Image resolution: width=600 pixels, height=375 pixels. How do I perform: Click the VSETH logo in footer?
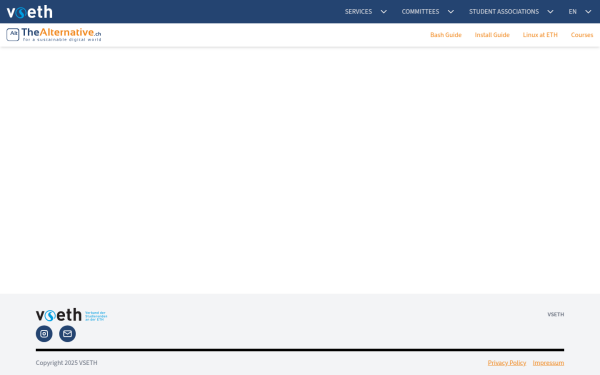[72, 315]
